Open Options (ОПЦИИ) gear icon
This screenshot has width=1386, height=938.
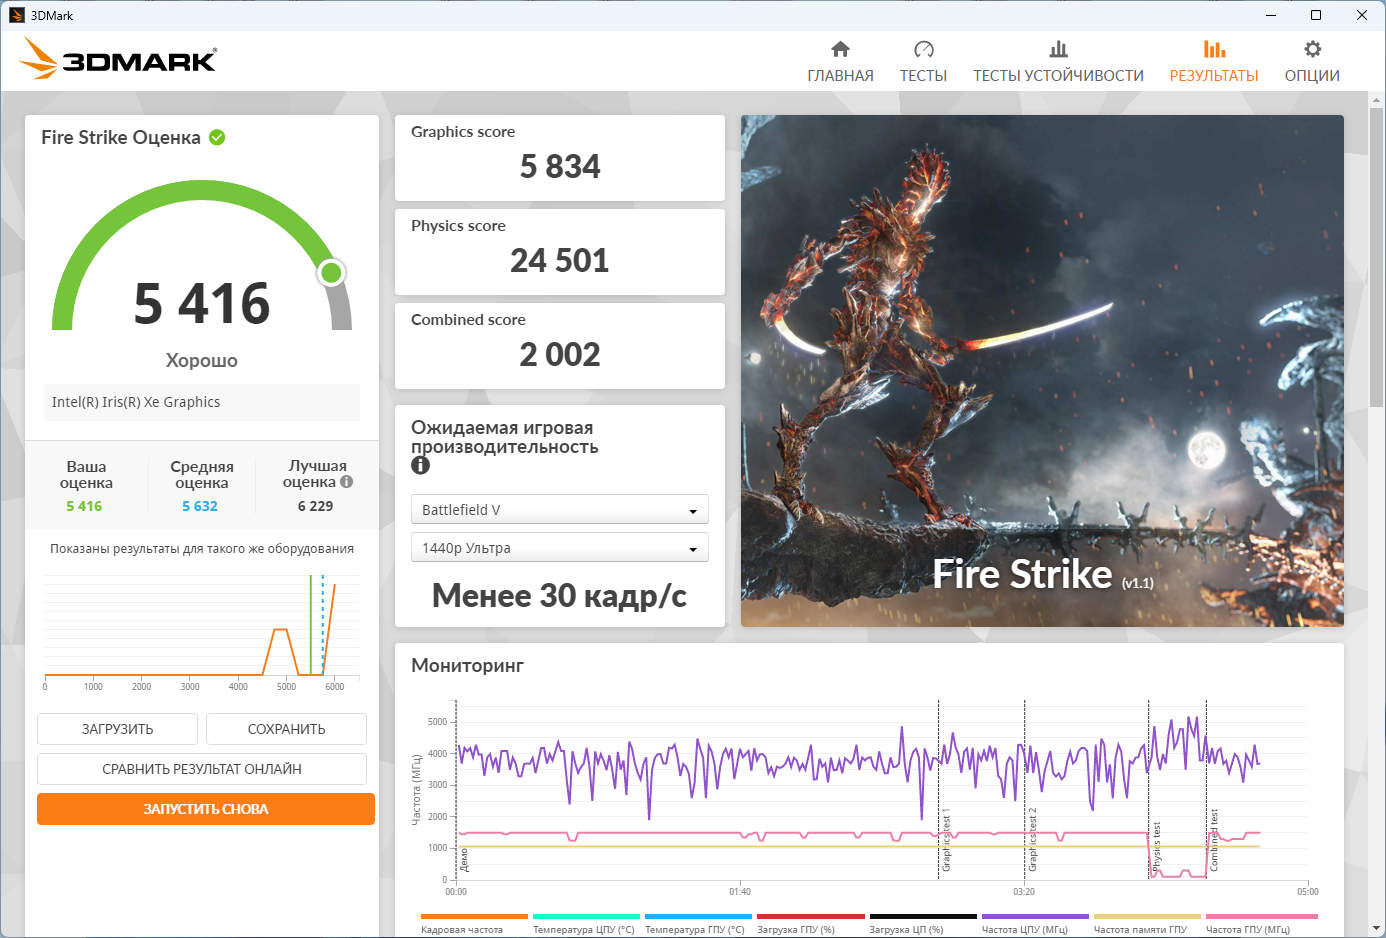(x=1312, y=49)
